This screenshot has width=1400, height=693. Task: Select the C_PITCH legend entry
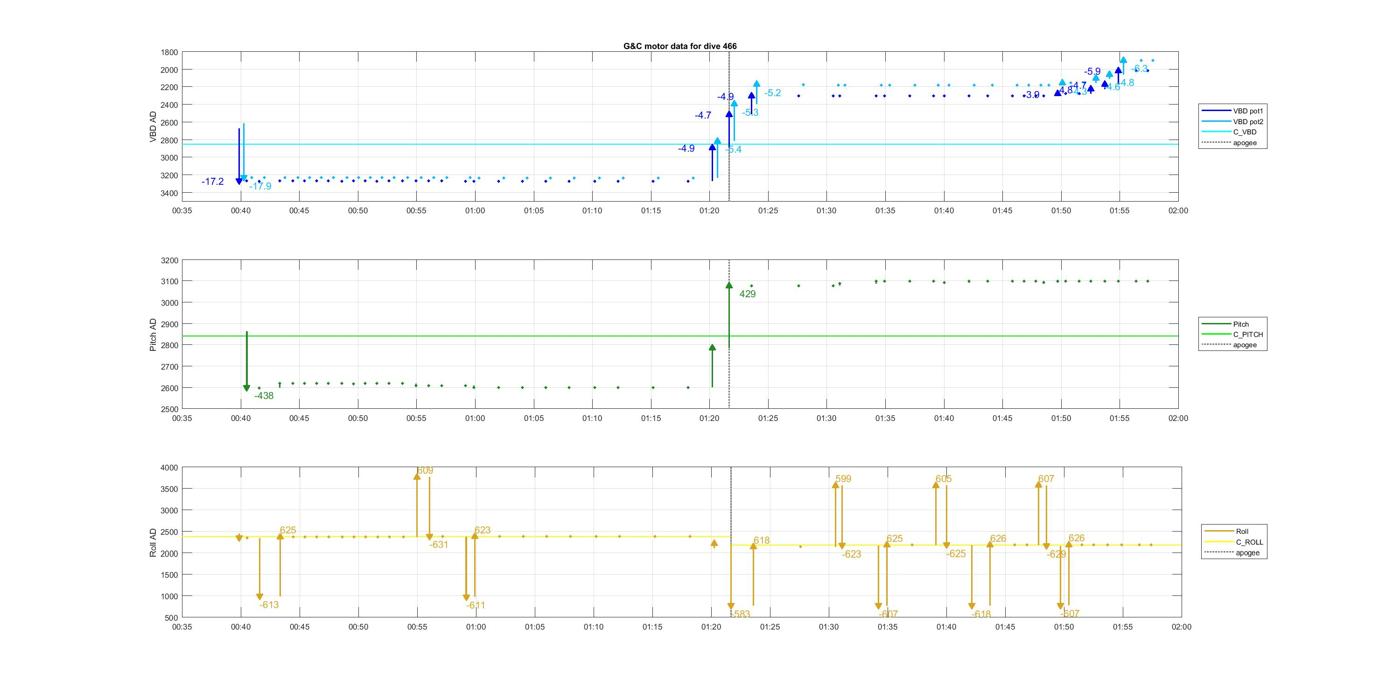[1234, 334]
